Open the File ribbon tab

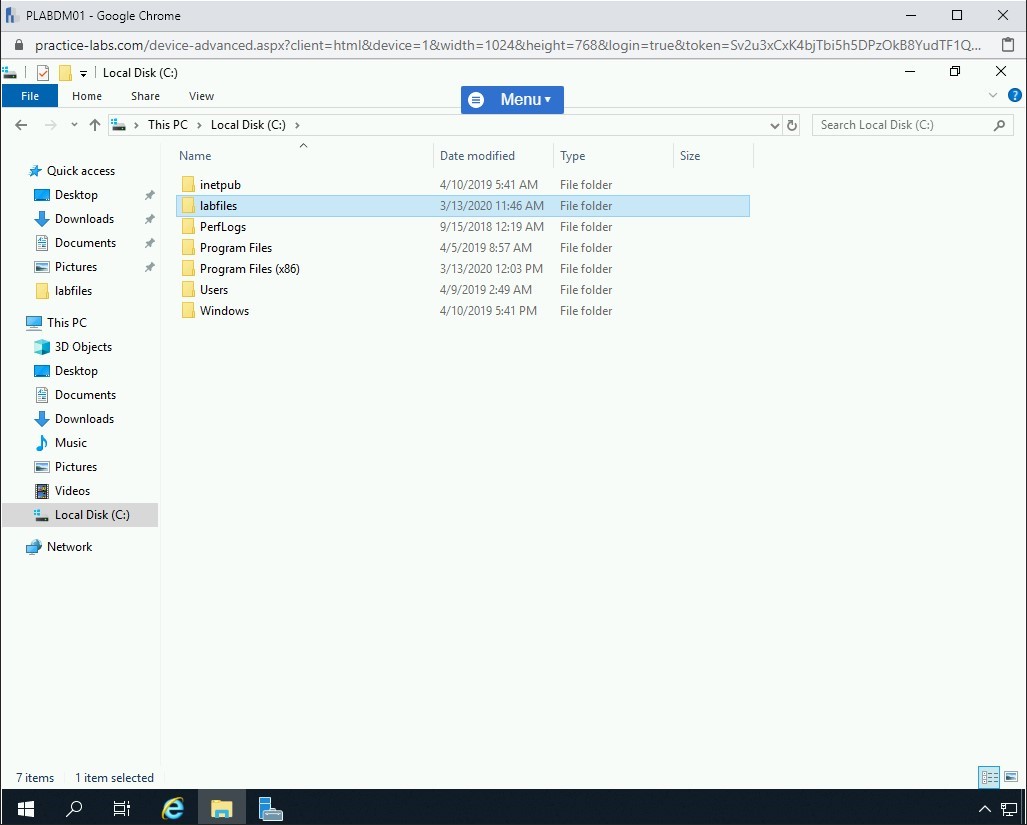(x=30, y=96)
